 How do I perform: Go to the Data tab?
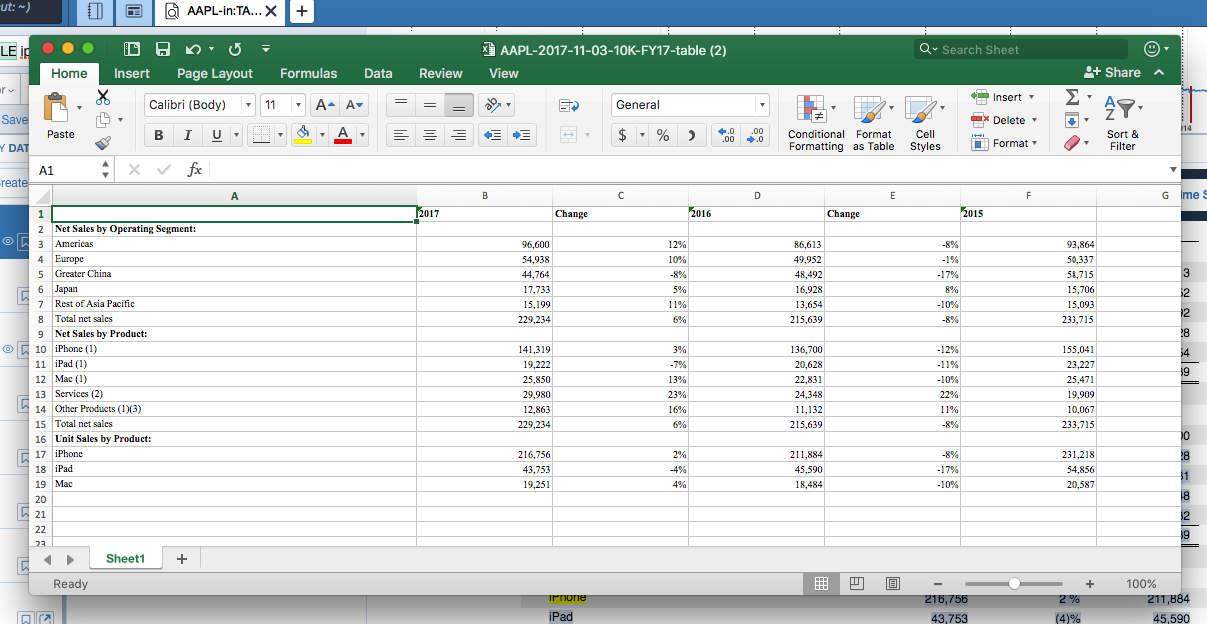click(x=378, y=73)
